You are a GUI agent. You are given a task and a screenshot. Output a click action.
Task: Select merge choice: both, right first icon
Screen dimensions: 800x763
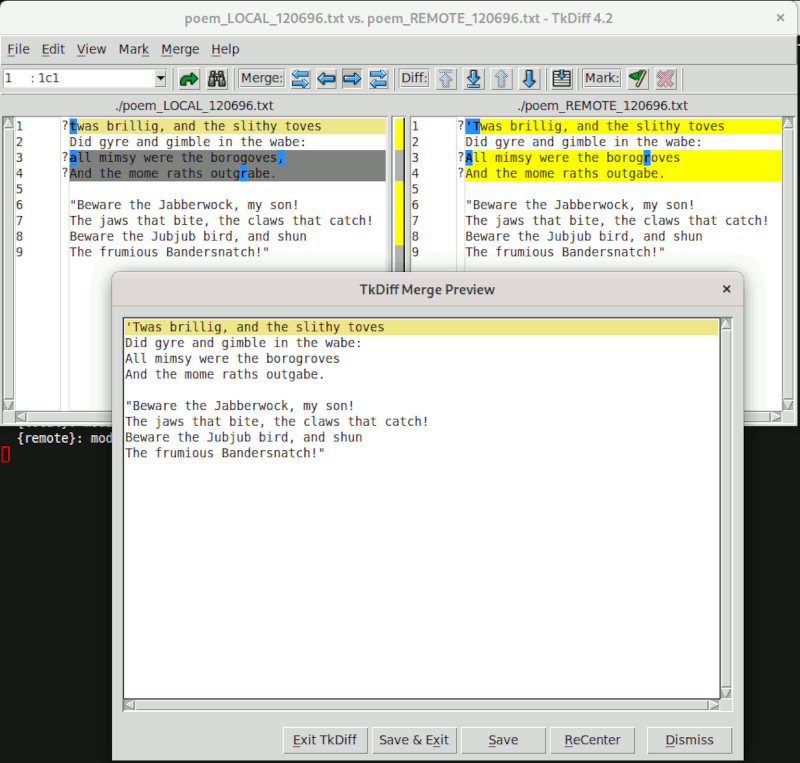(x=378, y=79)
